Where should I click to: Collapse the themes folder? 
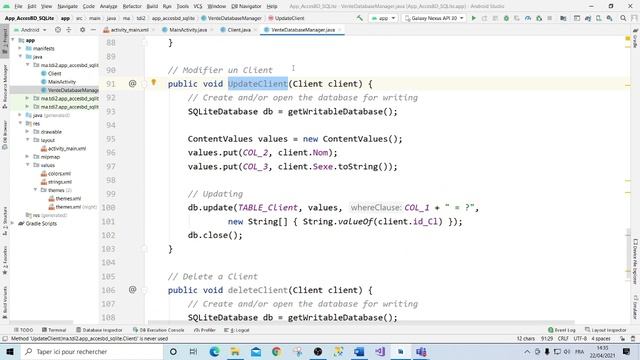point(36,190)
